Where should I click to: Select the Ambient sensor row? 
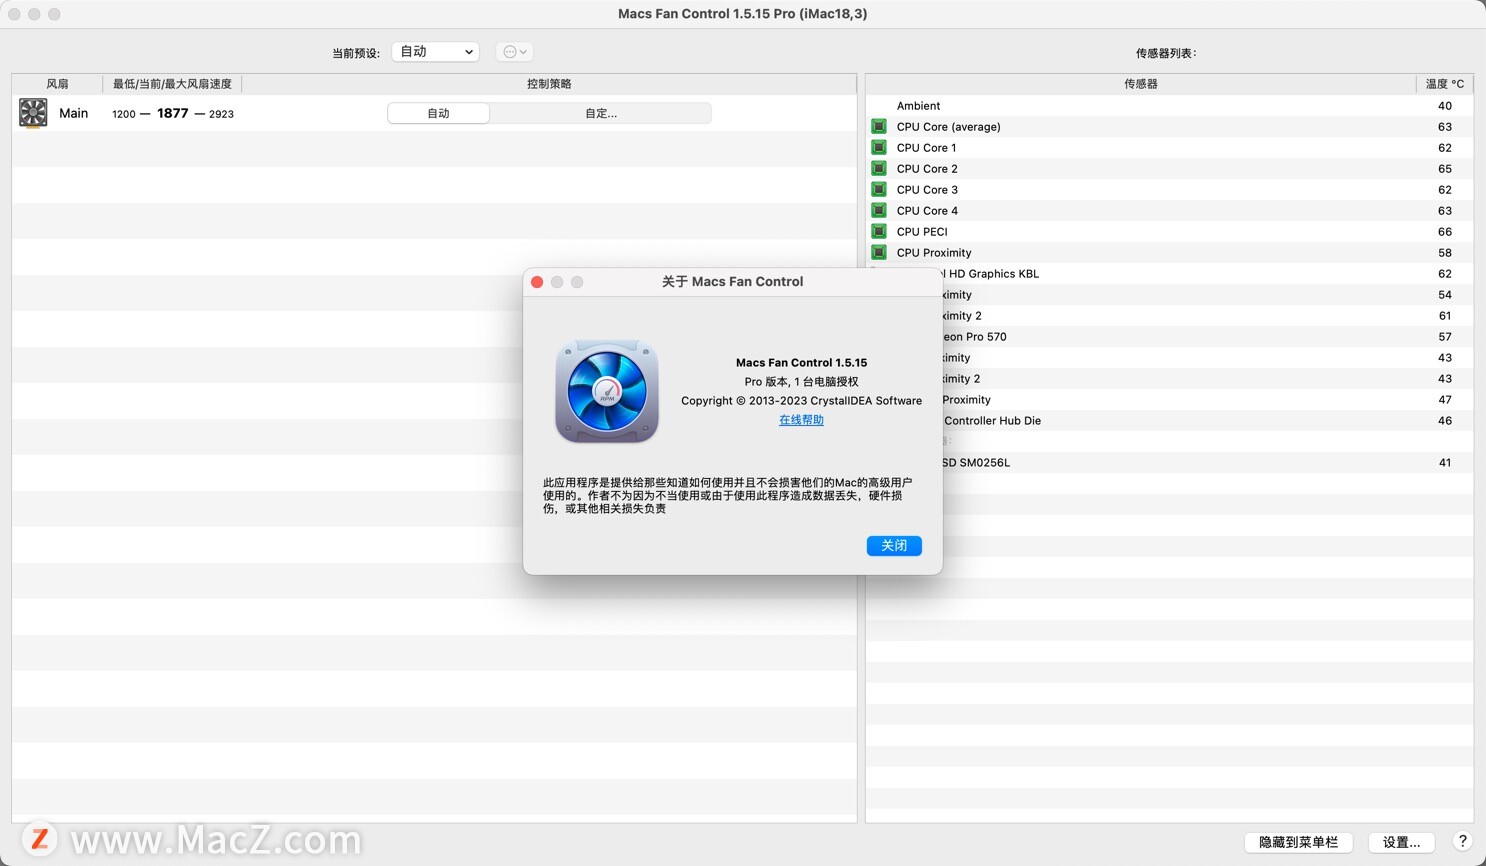point(1169,106)
